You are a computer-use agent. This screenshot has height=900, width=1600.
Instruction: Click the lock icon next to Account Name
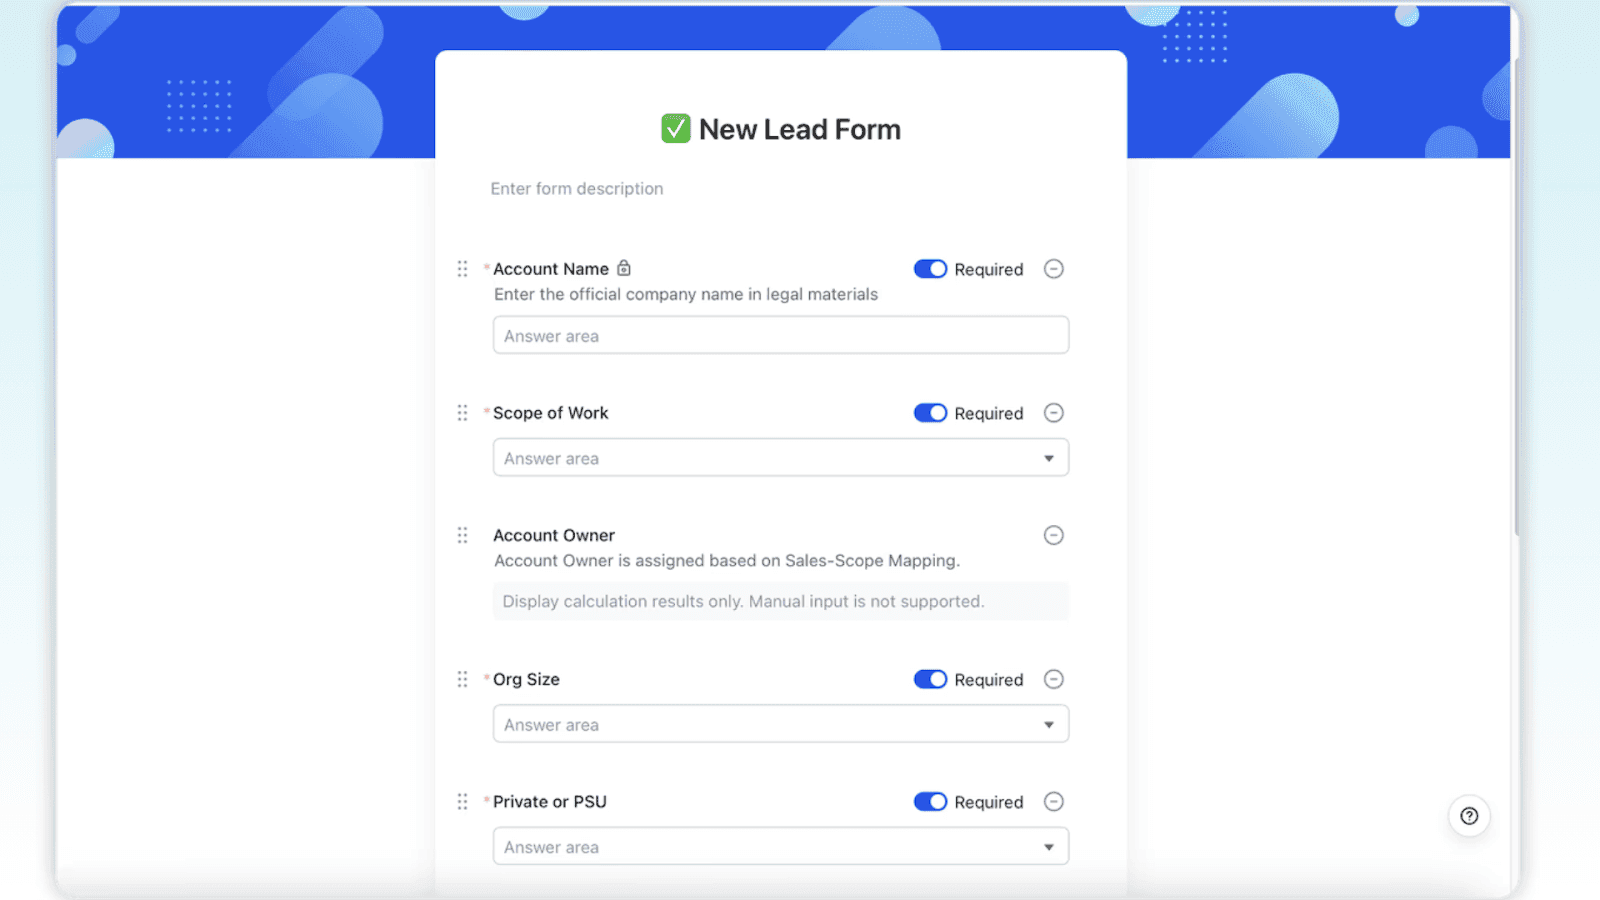(x=623, y=268)
